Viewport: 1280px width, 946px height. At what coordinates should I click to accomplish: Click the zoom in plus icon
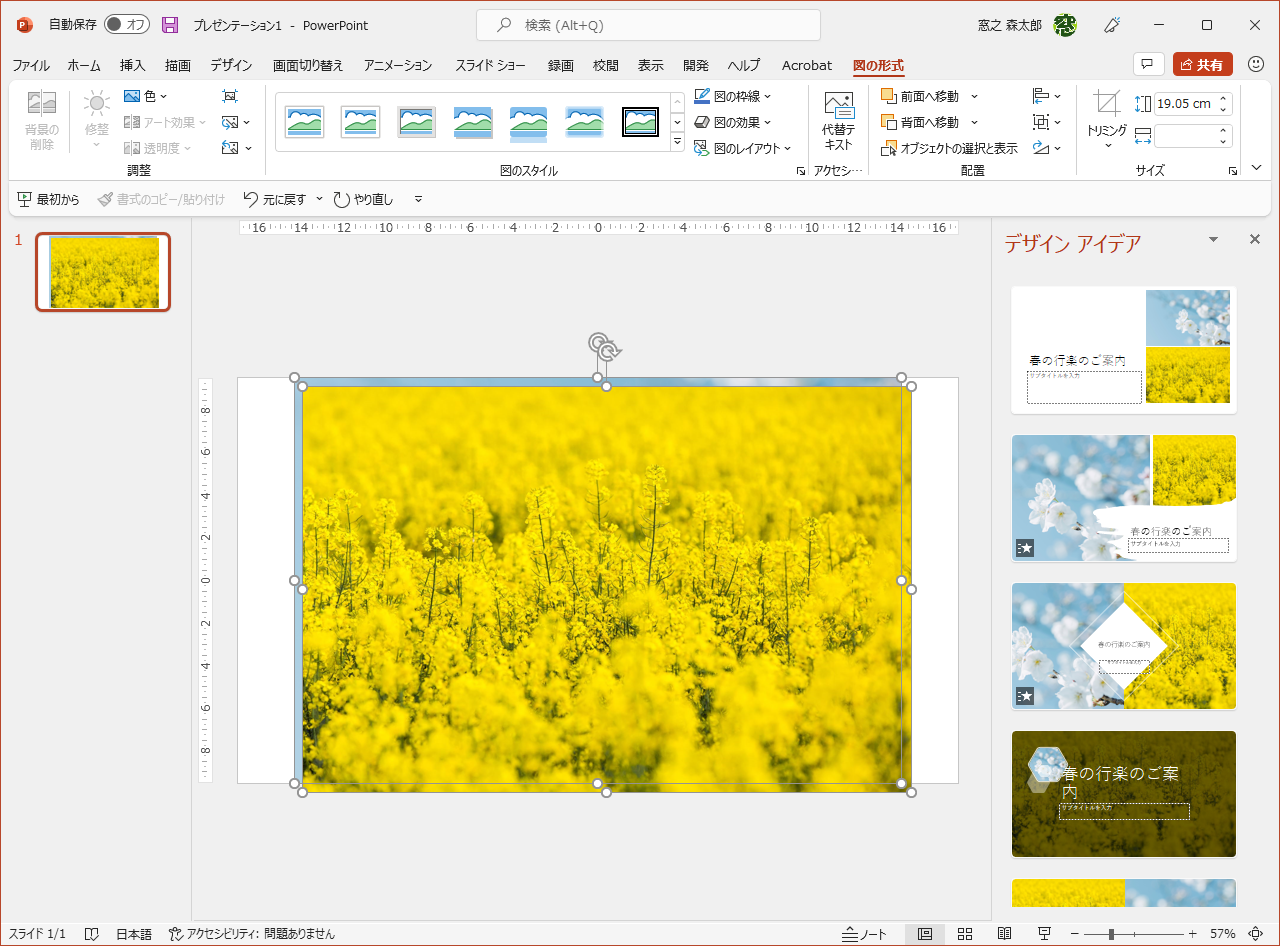(x=1192, y=934)
